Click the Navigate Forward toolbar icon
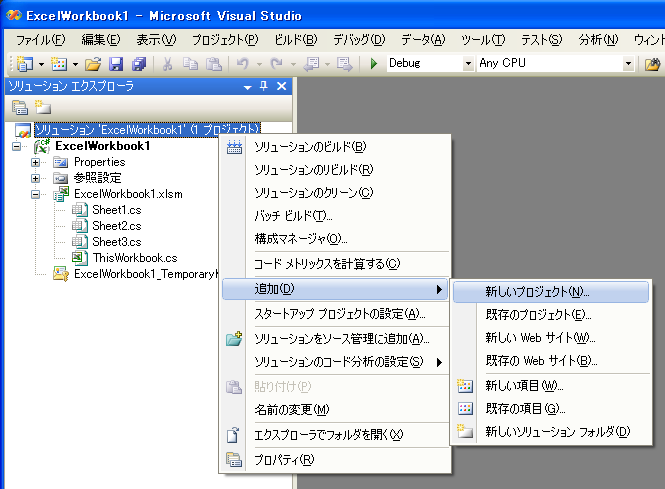 tap(344, 64)
